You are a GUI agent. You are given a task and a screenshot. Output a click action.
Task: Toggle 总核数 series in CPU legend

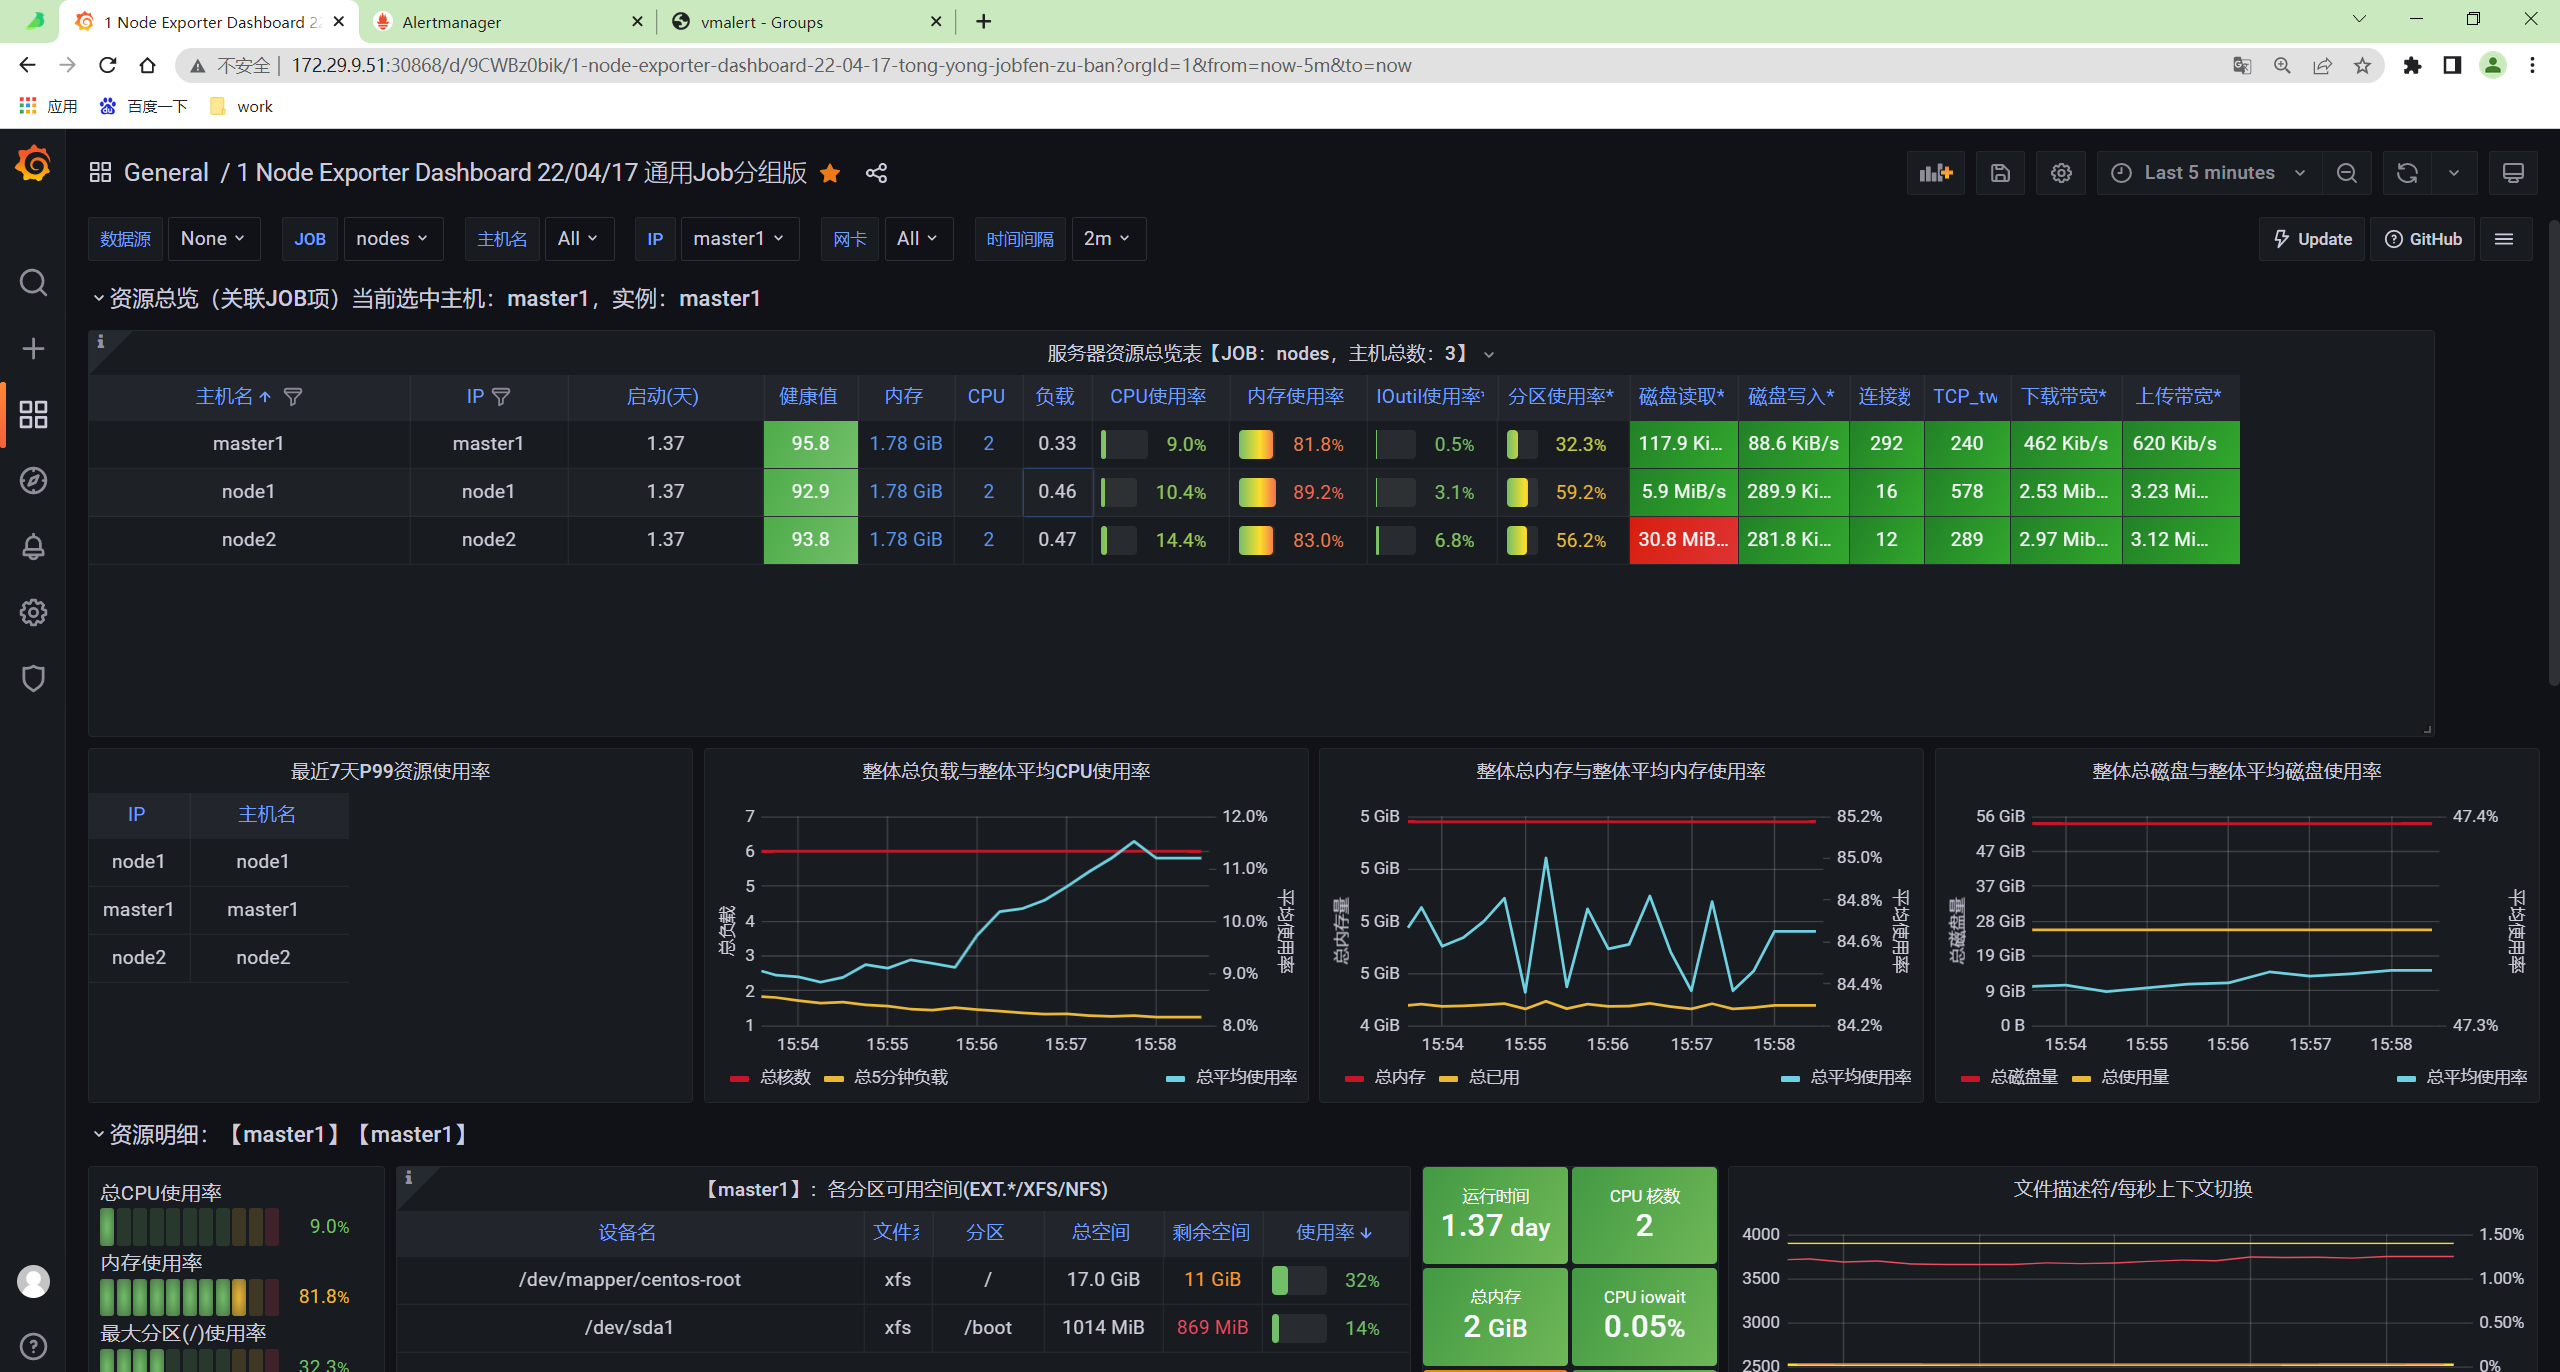click(784, 1077)
